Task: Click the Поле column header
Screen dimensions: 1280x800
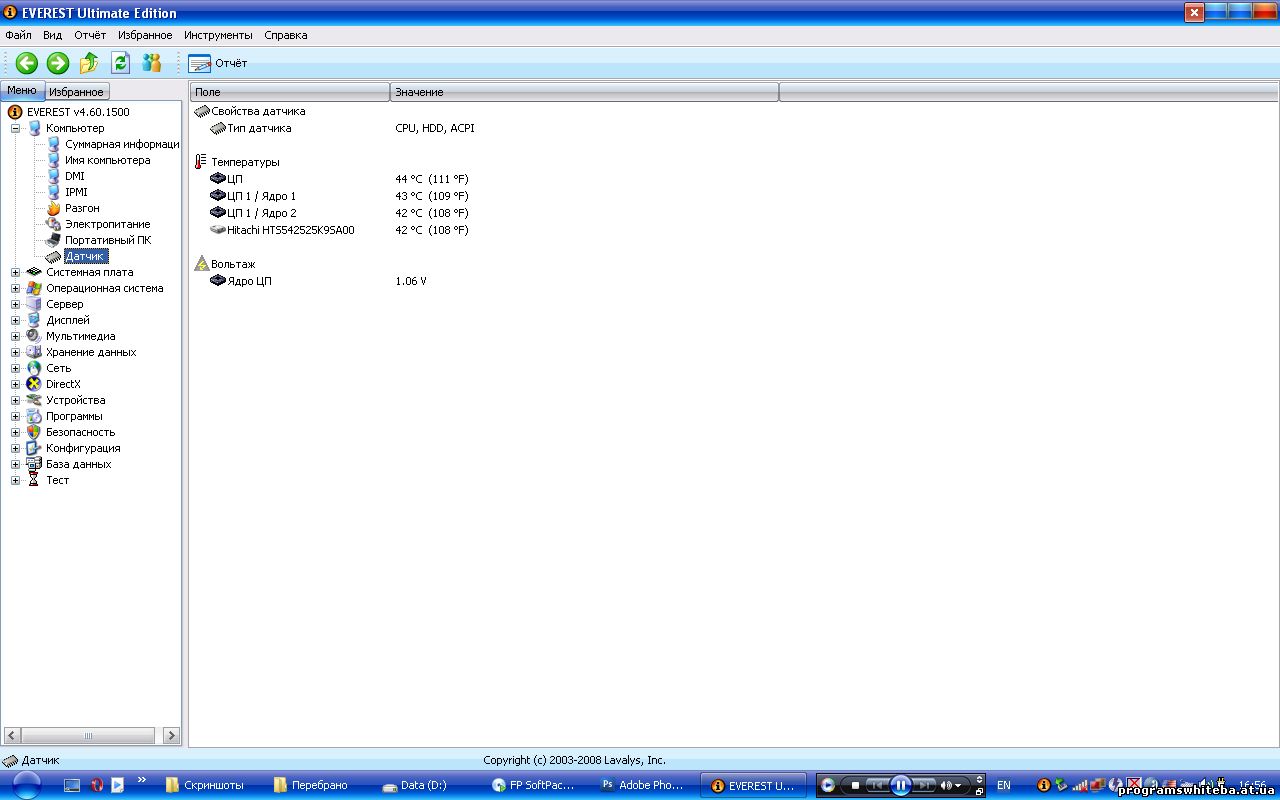Action: (x=290, y=92)
